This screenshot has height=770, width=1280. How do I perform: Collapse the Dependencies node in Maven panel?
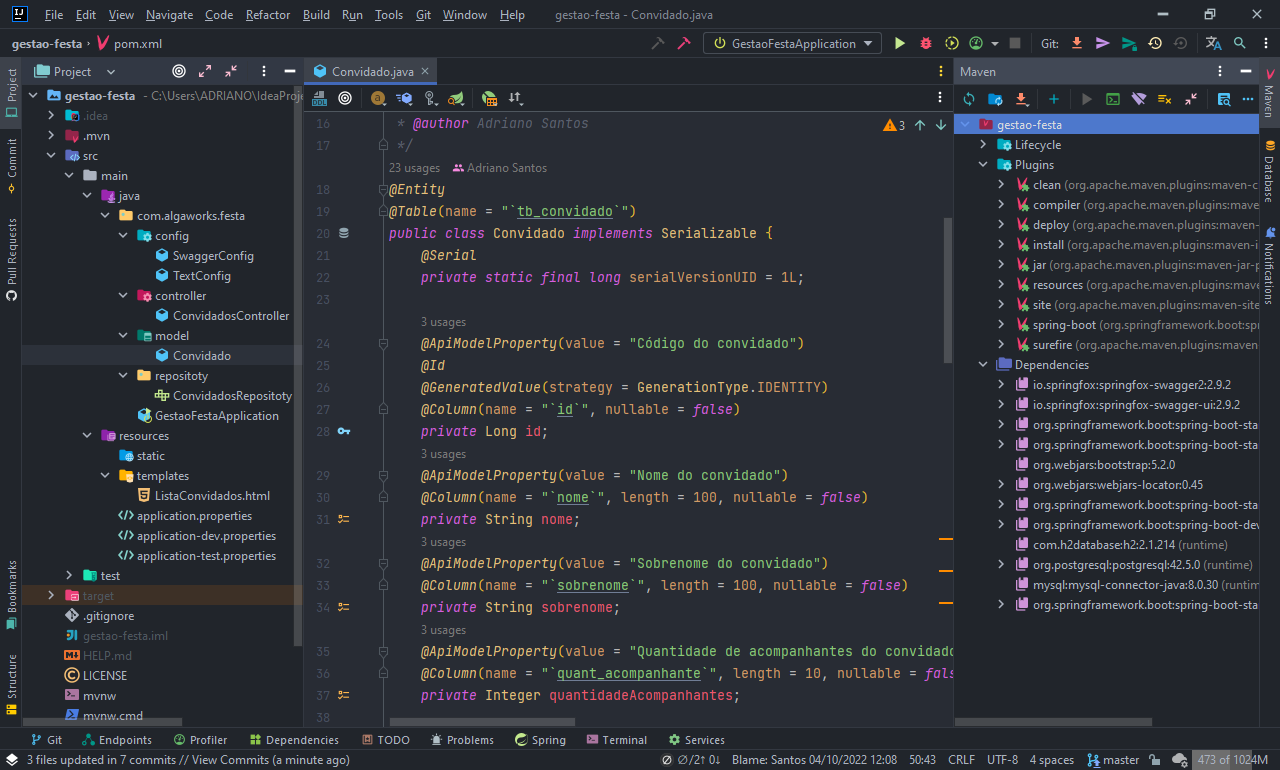(x=982, y=364)
